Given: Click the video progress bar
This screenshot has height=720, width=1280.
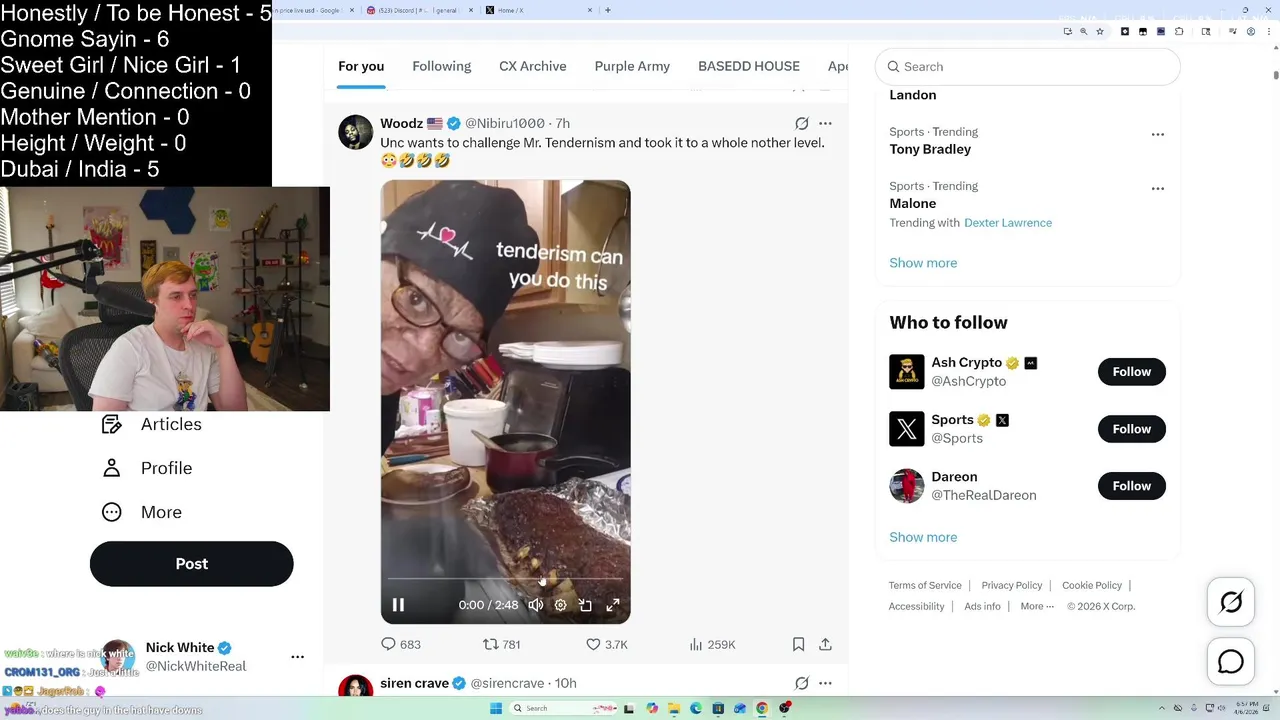Looking at the screenshot, I should [505, 579].
